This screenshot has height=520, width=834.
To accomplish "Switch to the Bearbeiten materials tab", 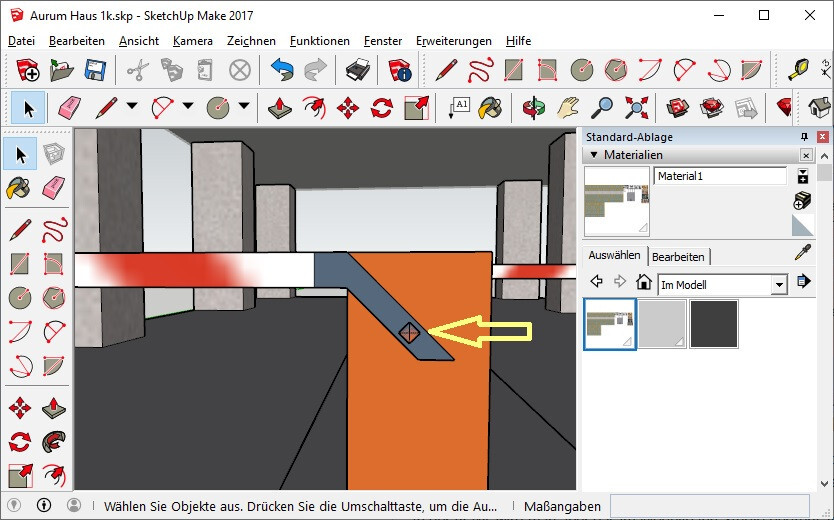I will click(x=678, y=257).
